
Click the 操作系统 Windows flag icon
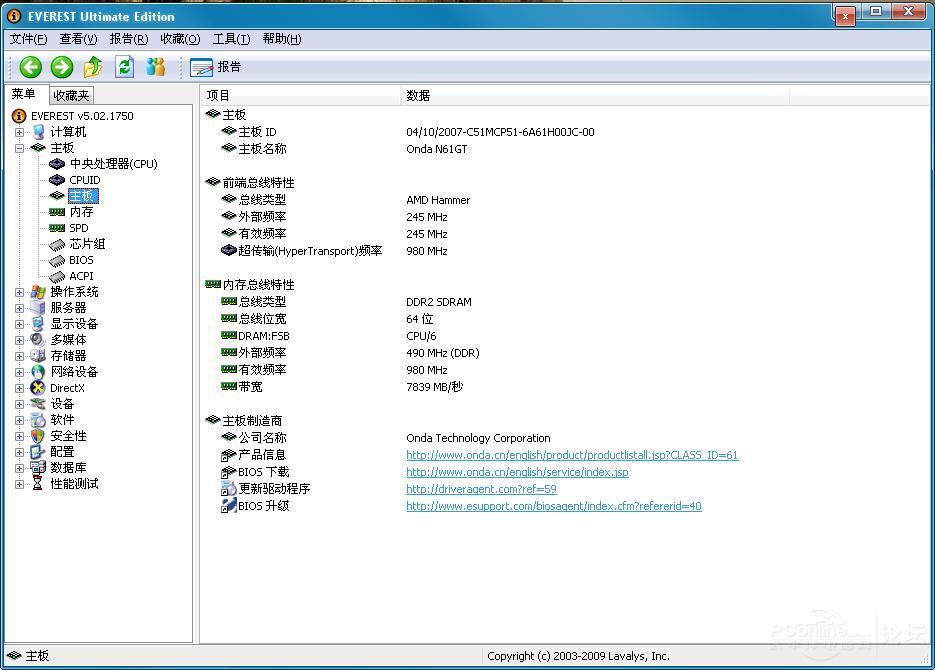click(x=38, y=292)
